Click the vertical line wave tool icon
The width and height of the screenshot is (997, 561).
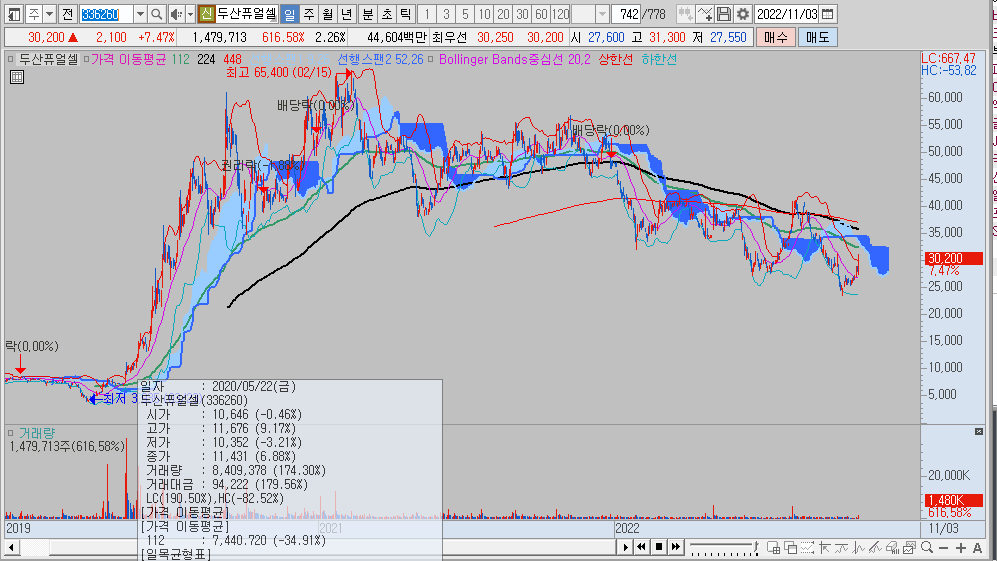[858, 547]
